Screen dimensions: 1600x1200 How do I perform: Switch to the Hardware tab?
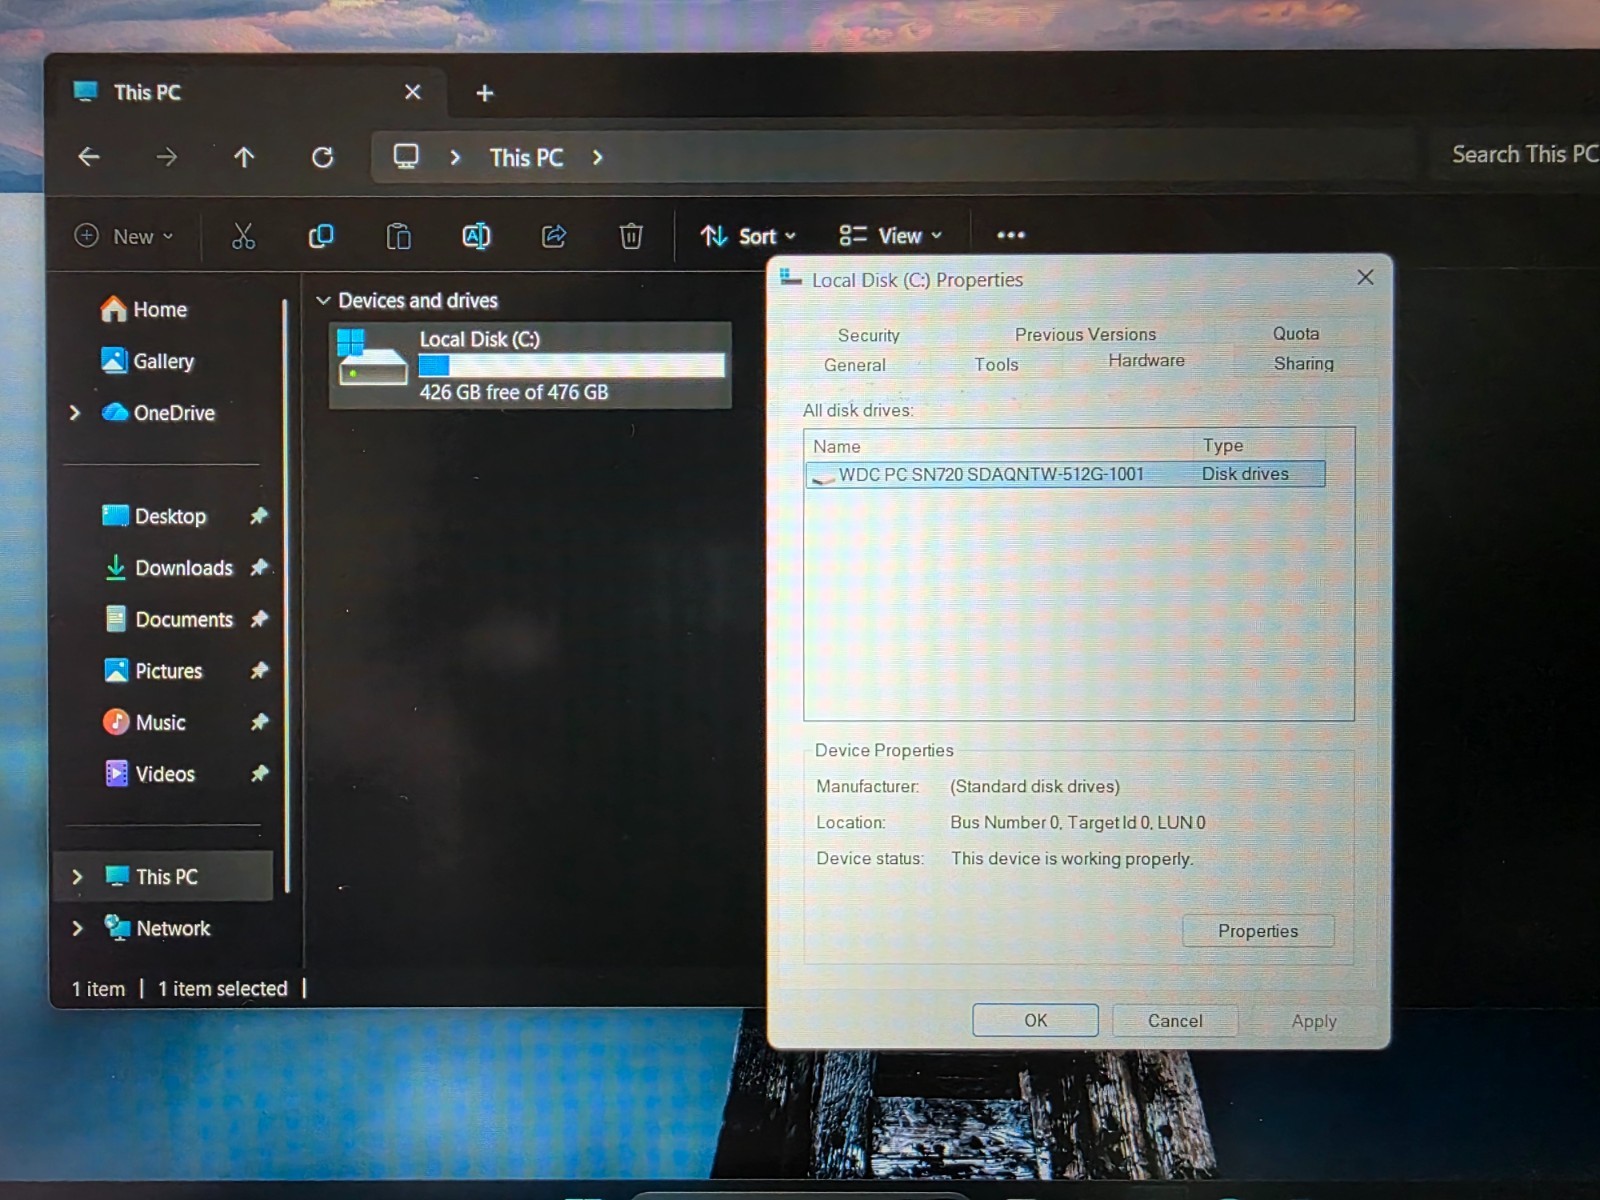(x=1146, y=360)
